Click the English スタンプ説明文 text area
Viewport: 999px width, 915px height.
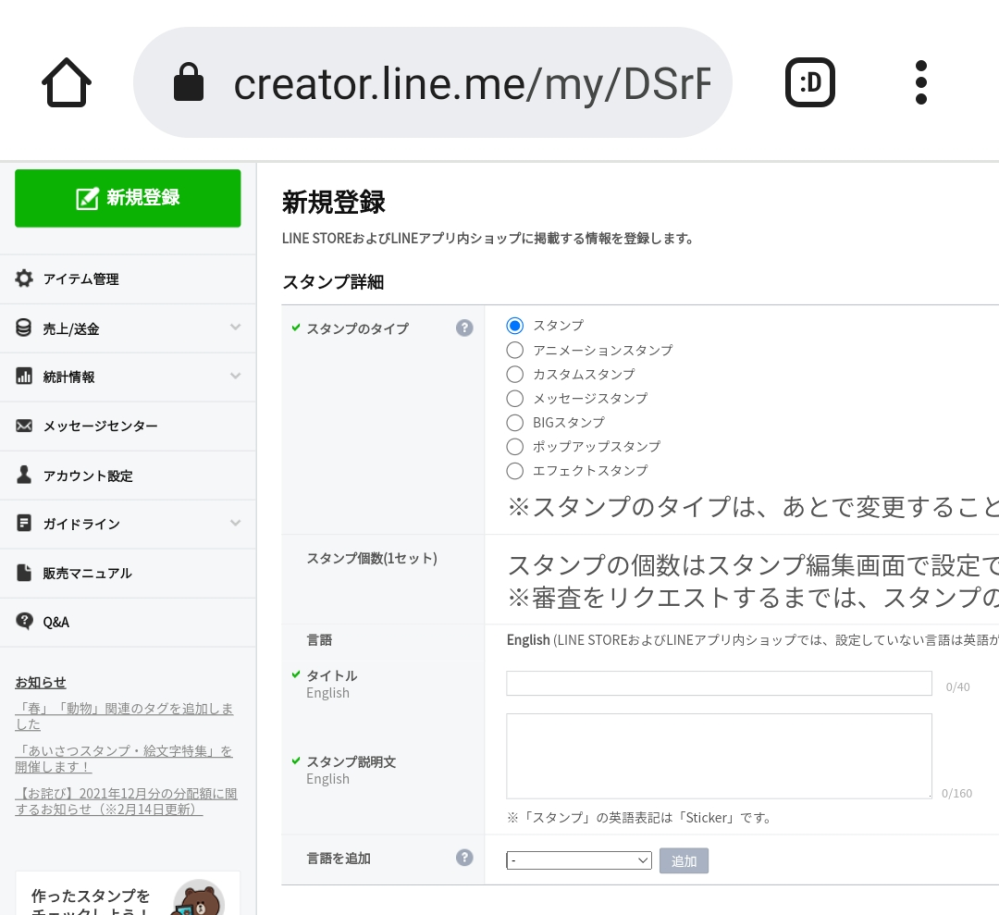coord(719,756)
